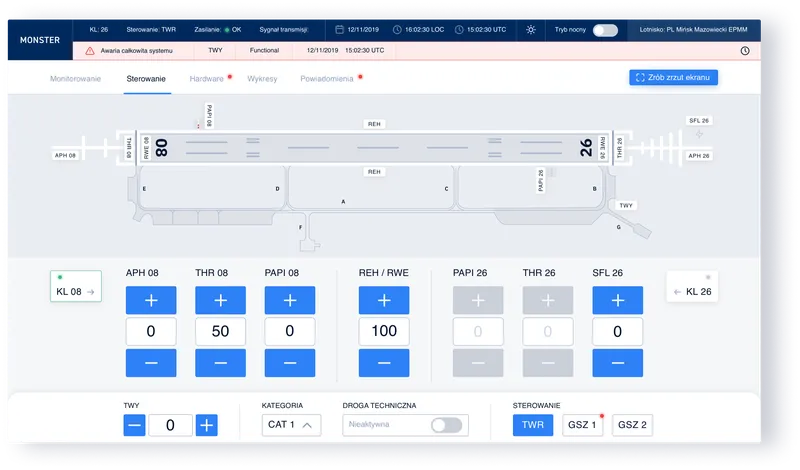Screen dimensions: 800x470
Task: Open the Powiadomienia tab
Action: coord(327,79)
